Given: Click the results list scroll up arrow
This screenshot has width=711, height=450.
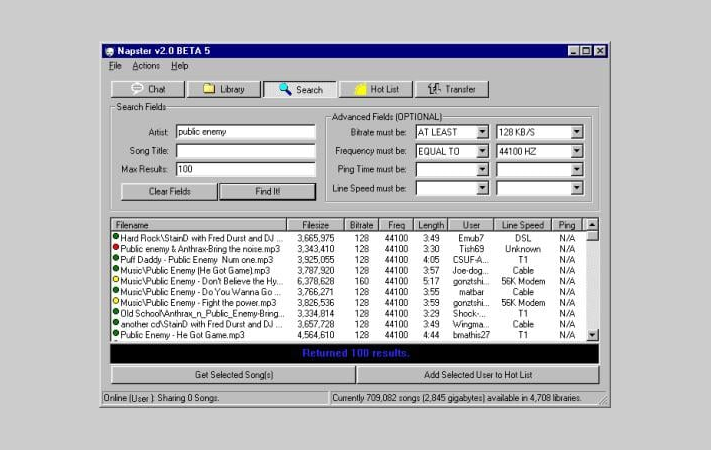Looking at the screenshot, I should [x=592, y=225].
